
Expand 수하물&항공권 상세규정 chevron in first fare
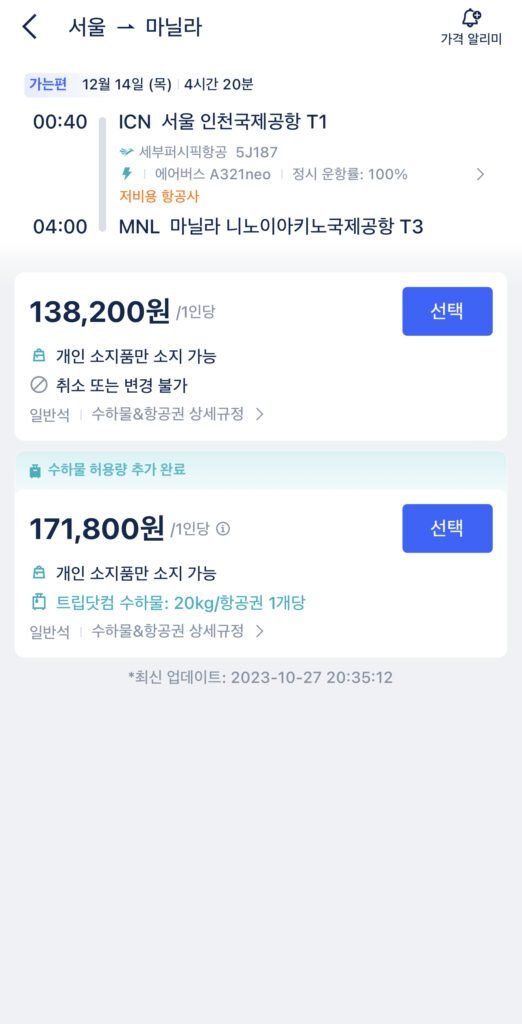tap(259, 414)
